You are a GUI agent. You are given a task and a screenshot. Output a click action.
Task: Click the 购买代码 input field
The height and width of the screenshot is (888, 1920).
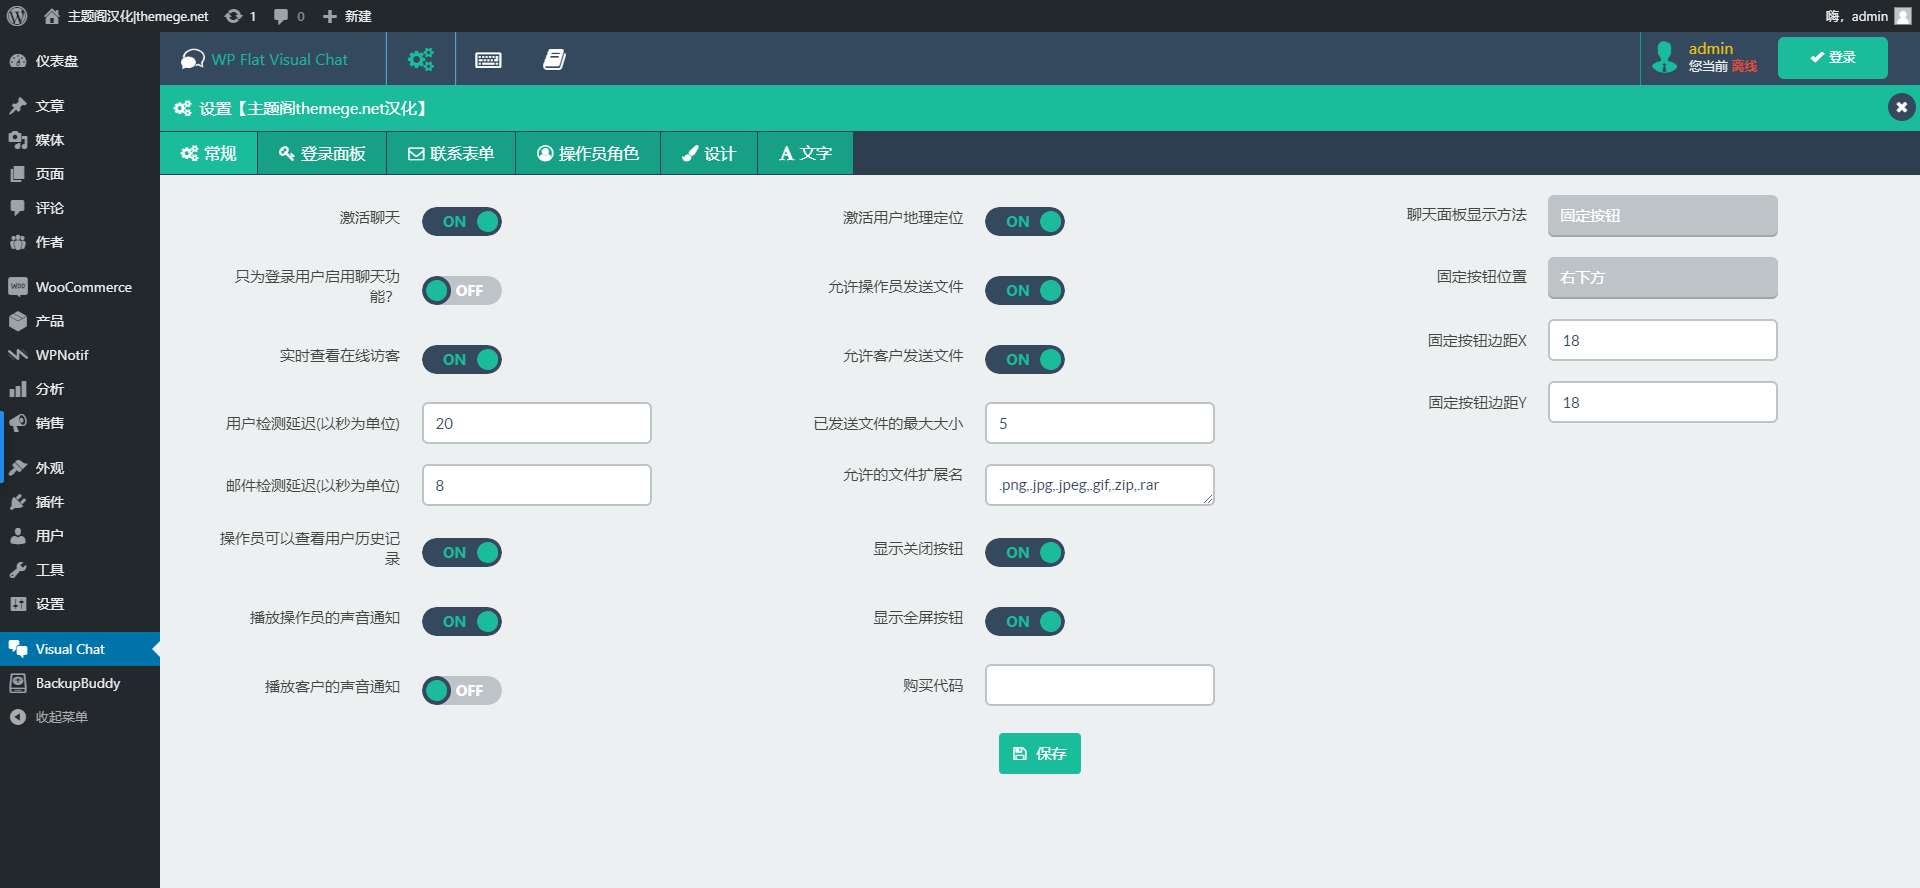pos(1100,685)
